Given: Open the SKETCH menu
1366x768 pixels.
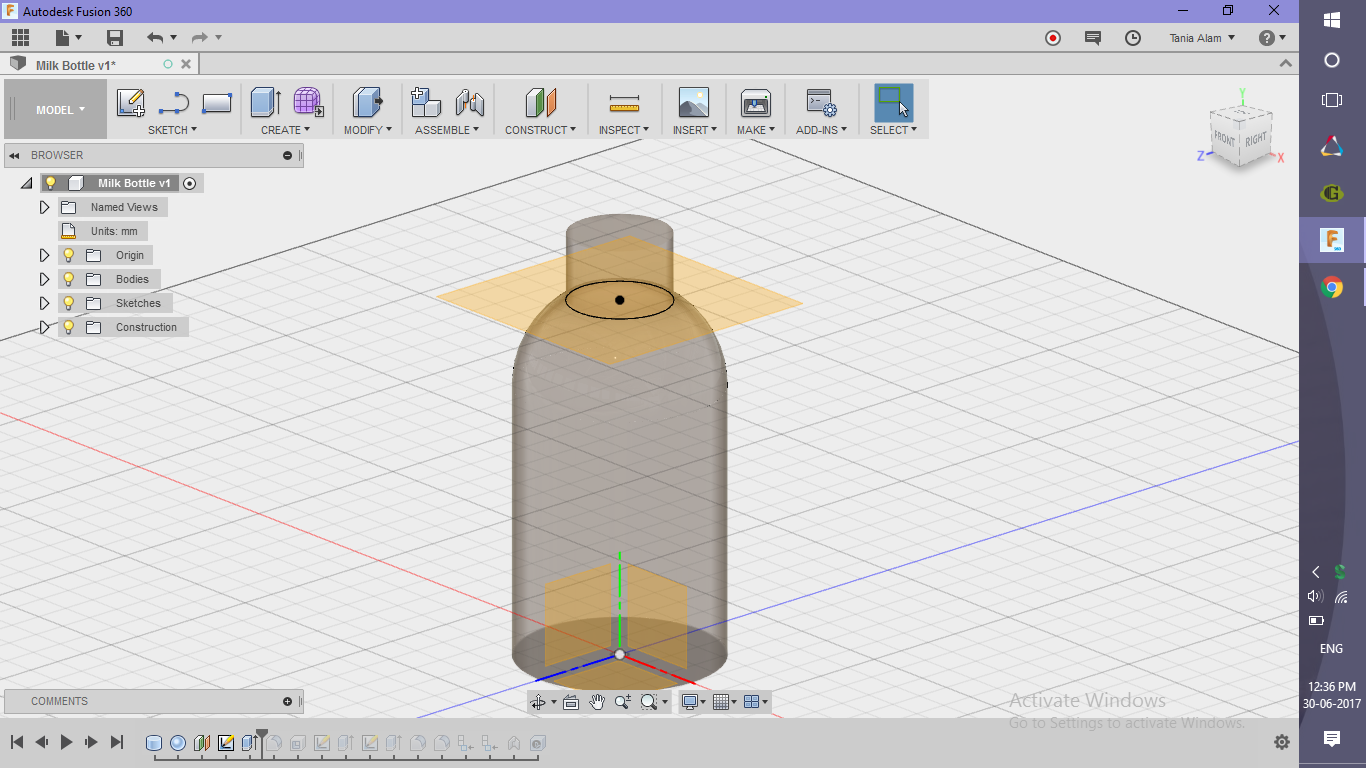Looking at the screenshot, I should coord(172,130).
